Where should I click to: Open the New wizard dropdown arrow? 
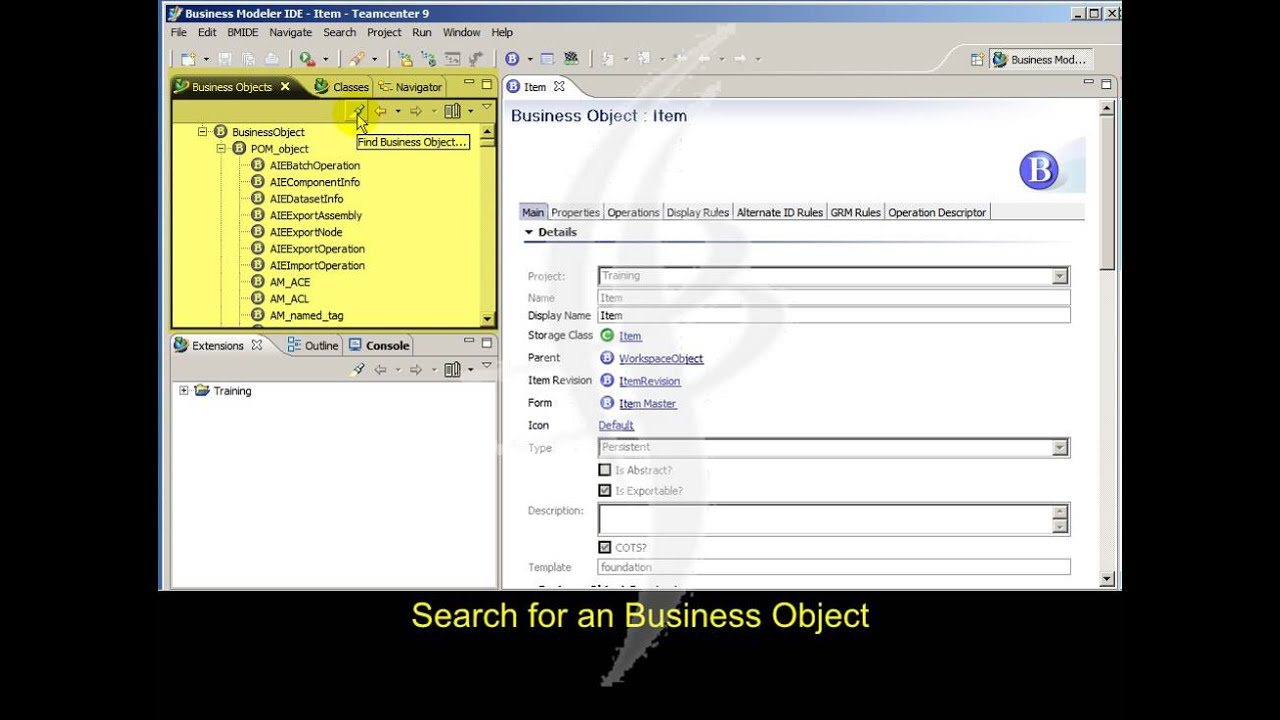click(205, 60)
